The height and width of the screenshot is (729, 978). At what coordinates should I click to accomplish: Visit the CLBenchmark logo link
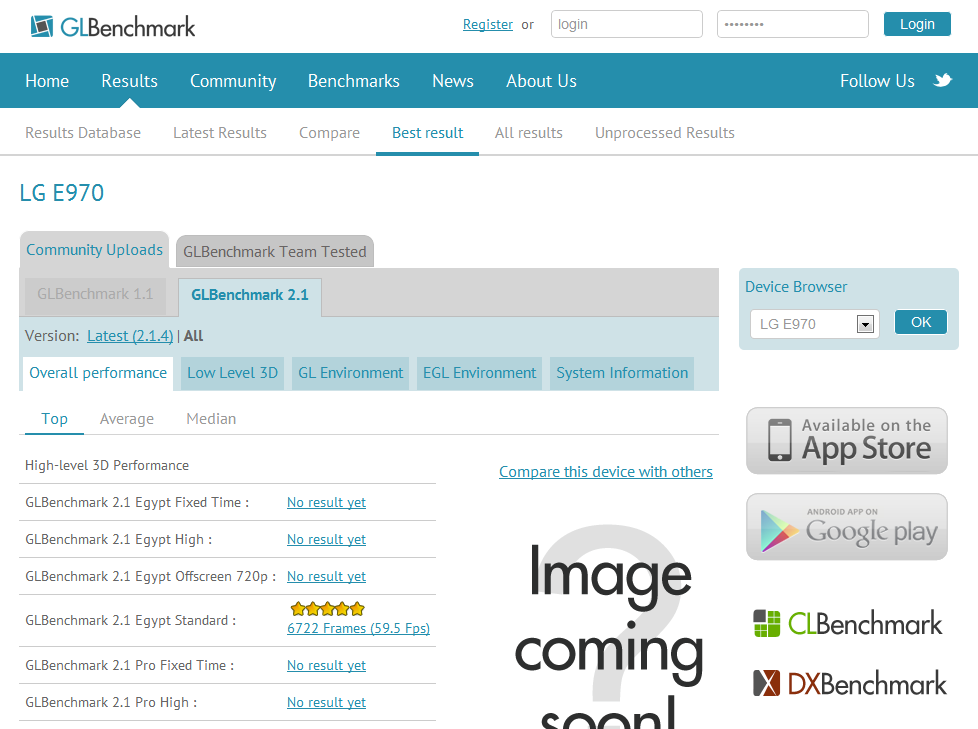point(848,624)
